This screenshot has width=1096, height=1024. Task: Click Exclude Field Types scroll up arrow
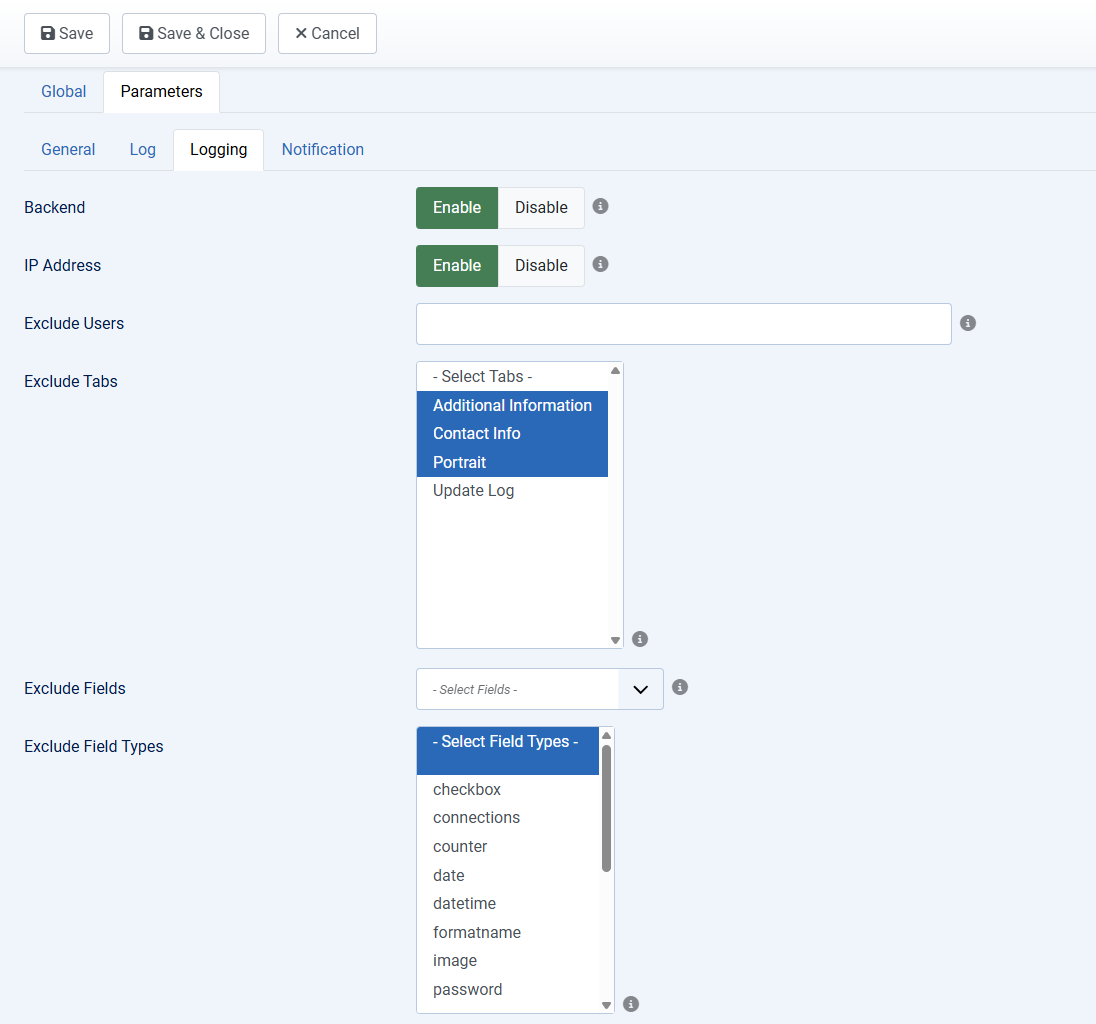coord(607,735)
